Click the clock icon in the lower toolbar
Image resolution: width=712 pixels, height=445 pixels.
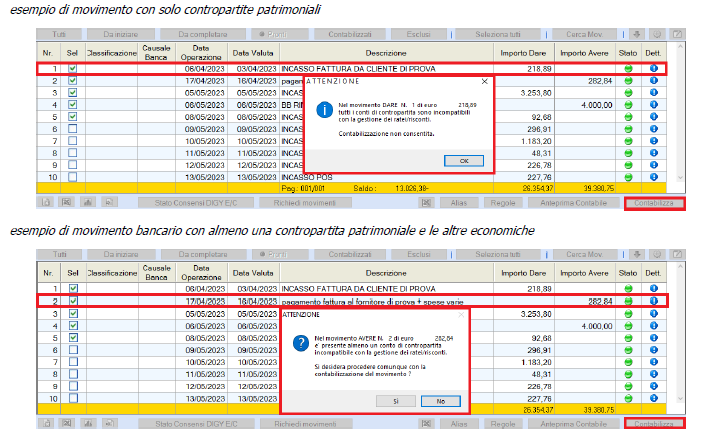click(x=657, y=254)
